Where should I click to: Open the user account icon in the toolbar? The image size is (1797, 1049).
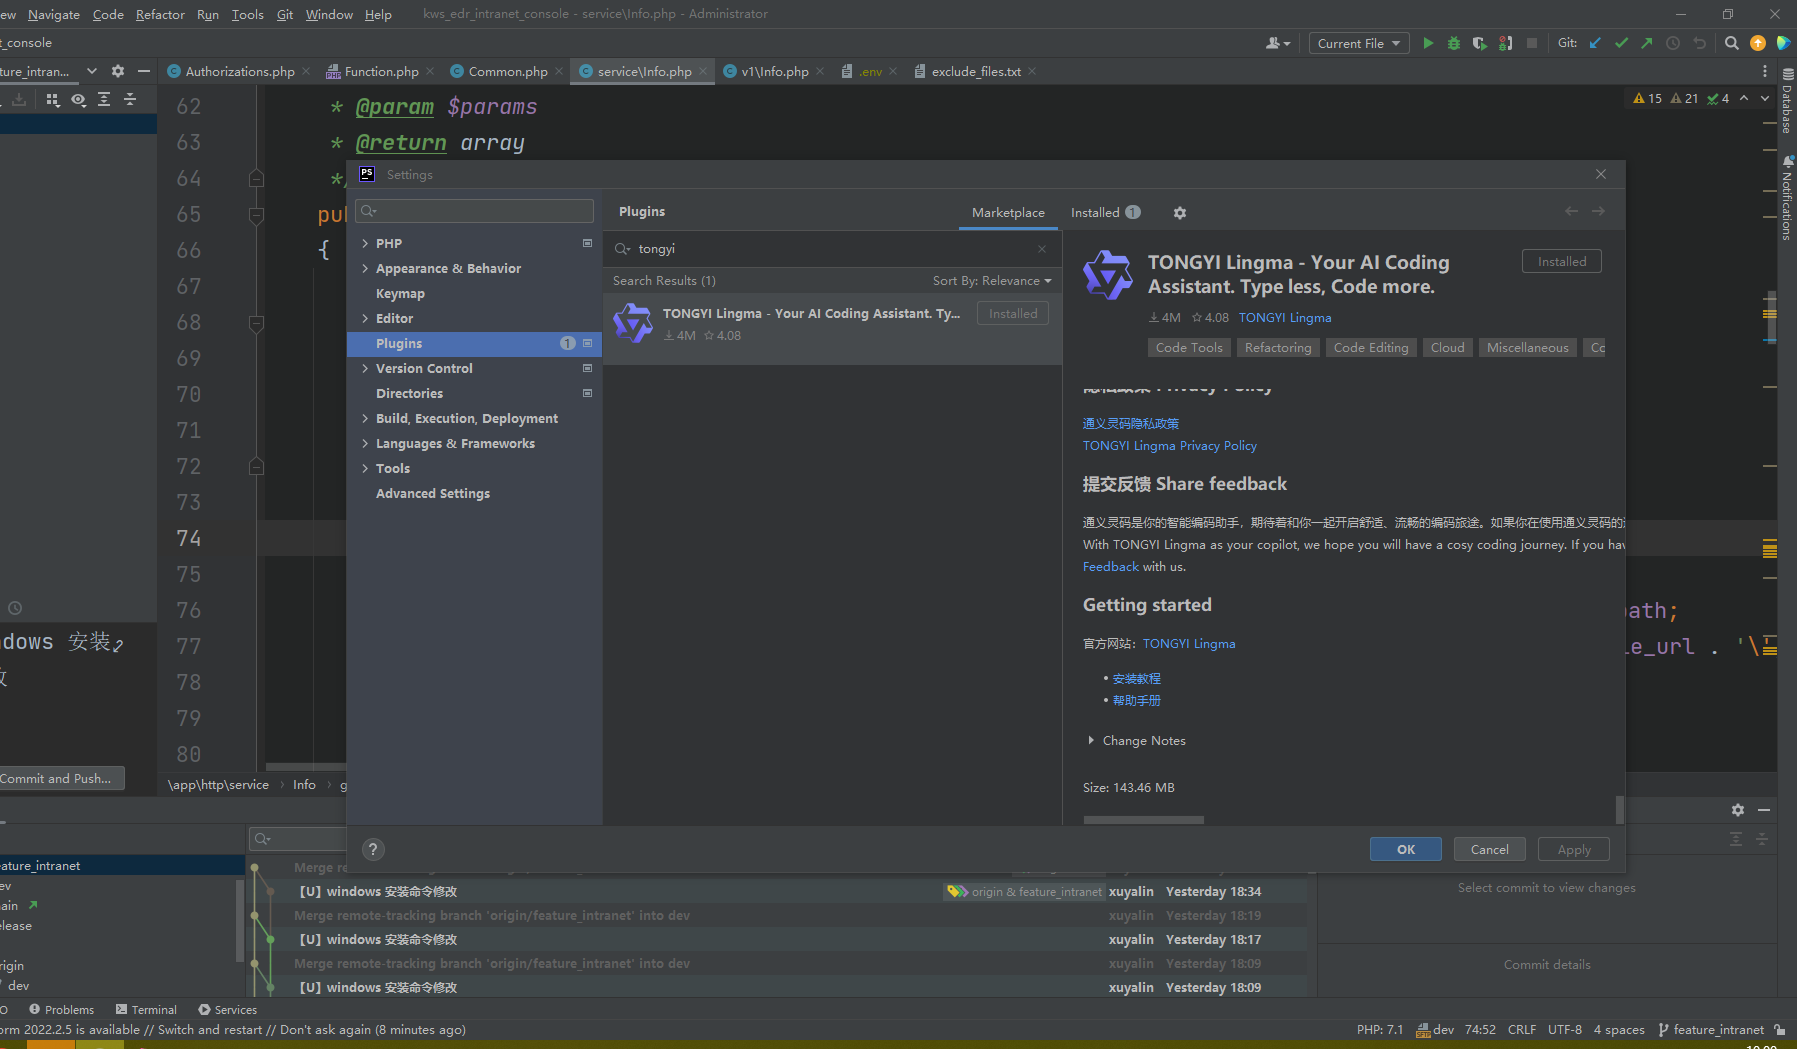(x=1278, y=43)
